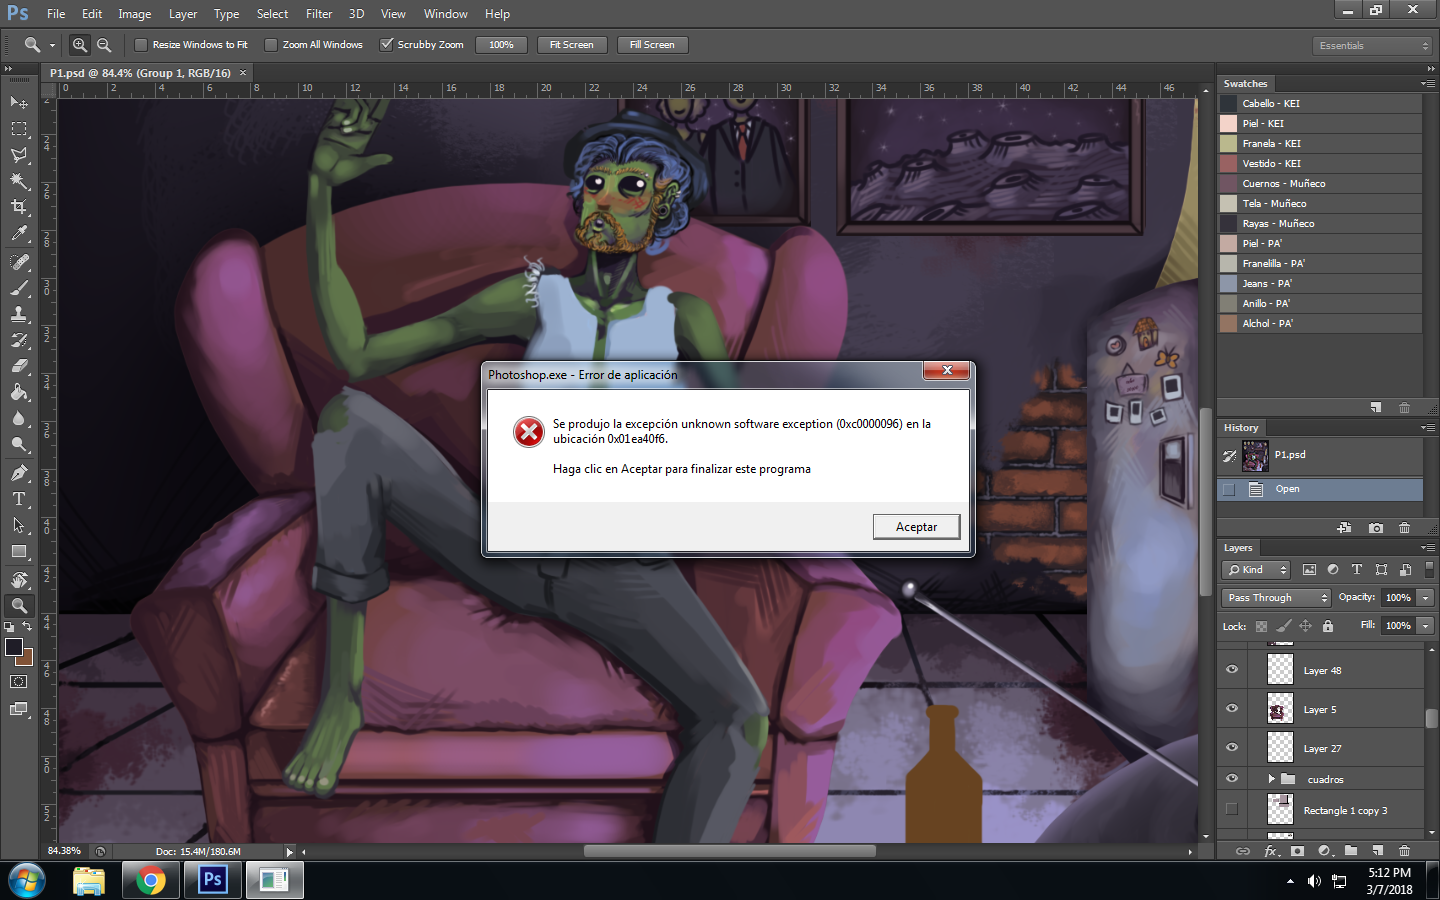
Task: Toggle history brush source for Open state
Action: tap(1229, 490)
